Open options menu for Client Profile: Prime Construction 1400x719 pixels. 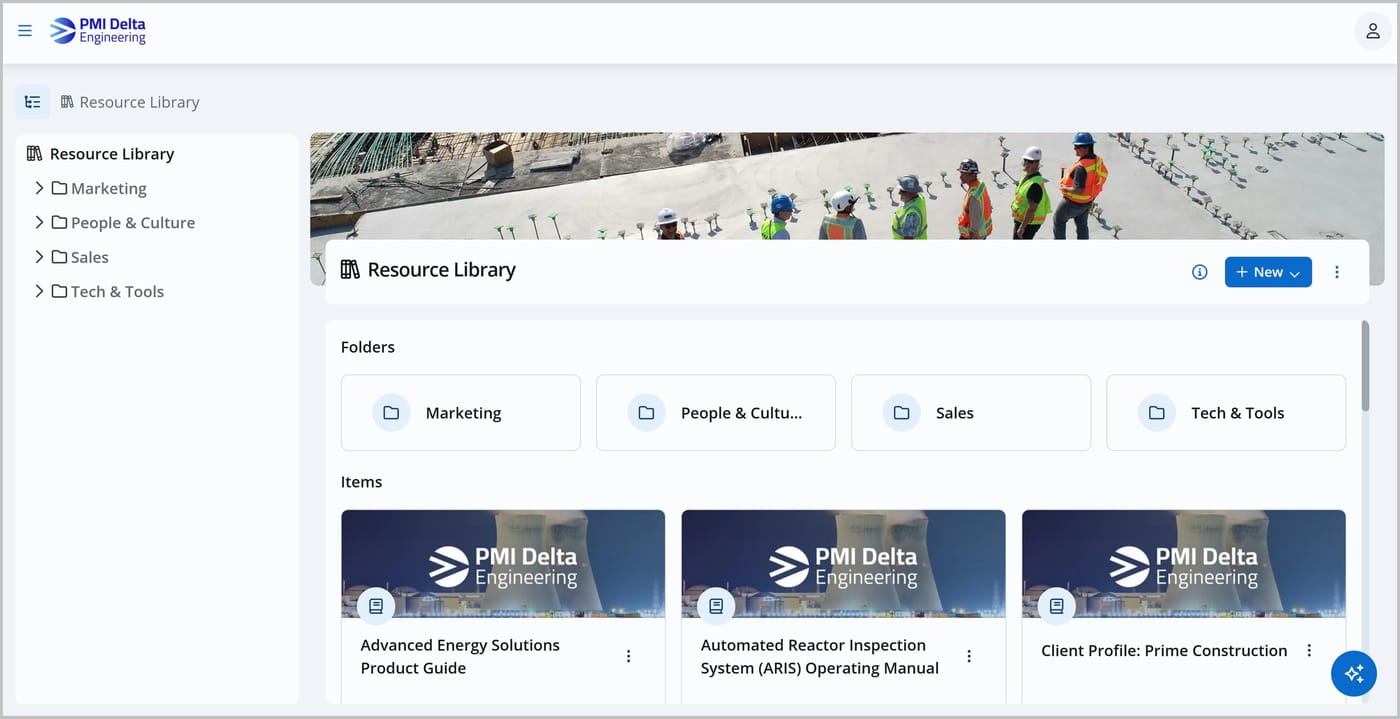click(1309, 651)
